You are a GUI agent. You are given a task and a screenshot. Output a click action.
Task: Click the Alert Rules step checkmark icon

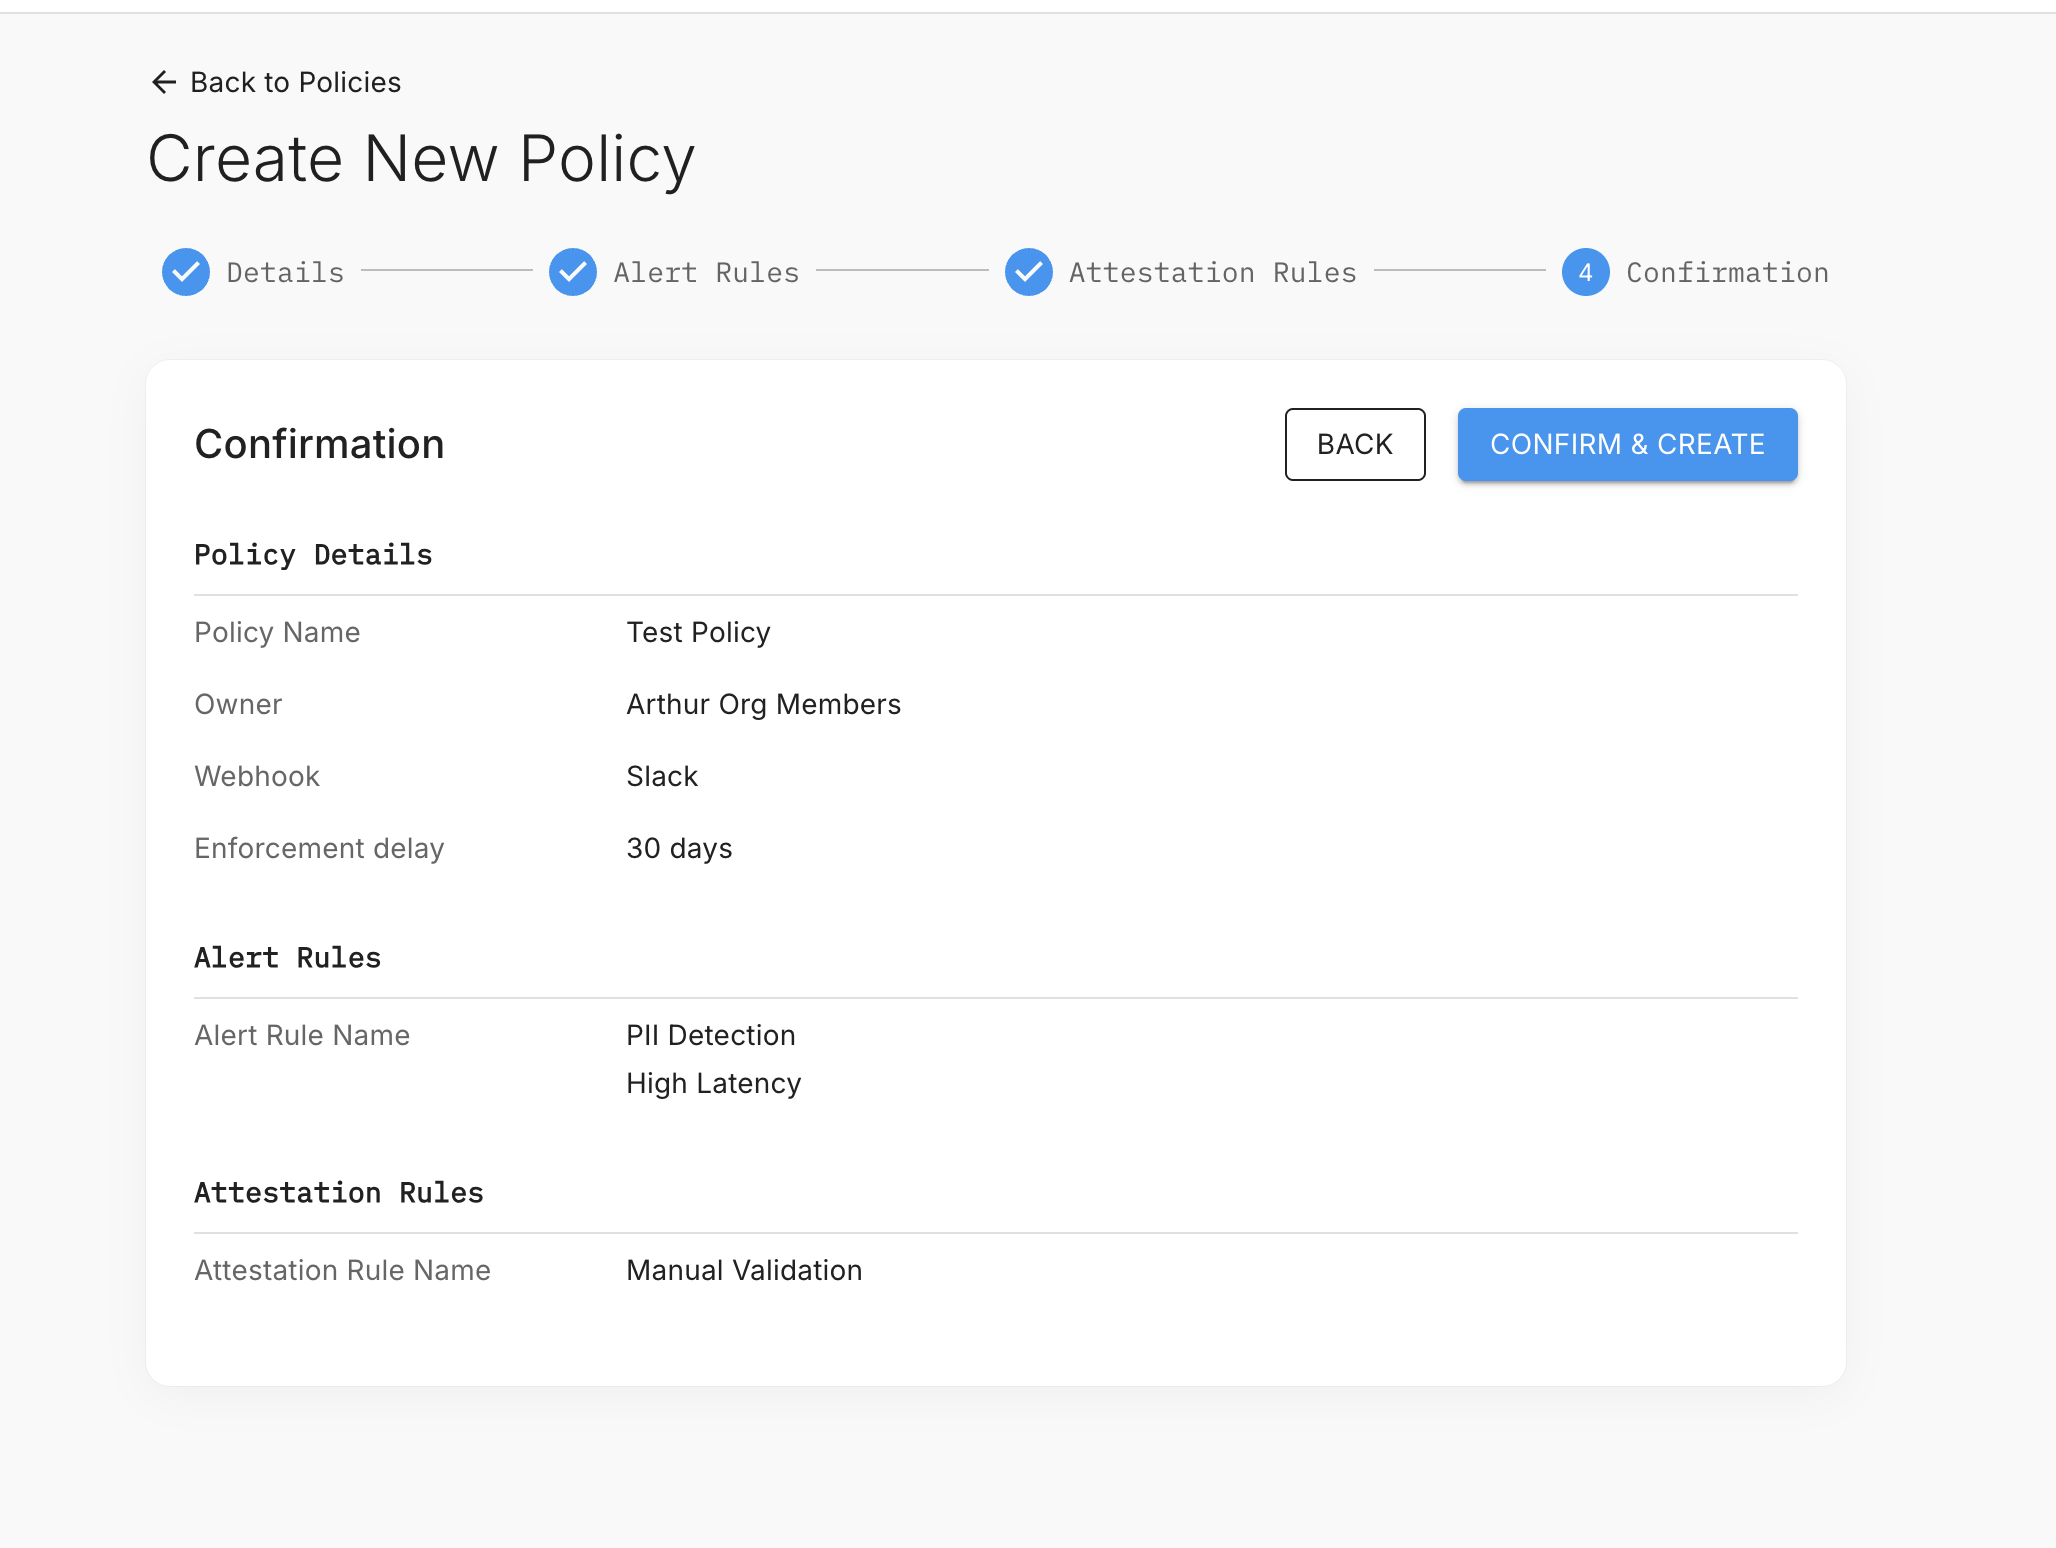(x=573, y=272)
